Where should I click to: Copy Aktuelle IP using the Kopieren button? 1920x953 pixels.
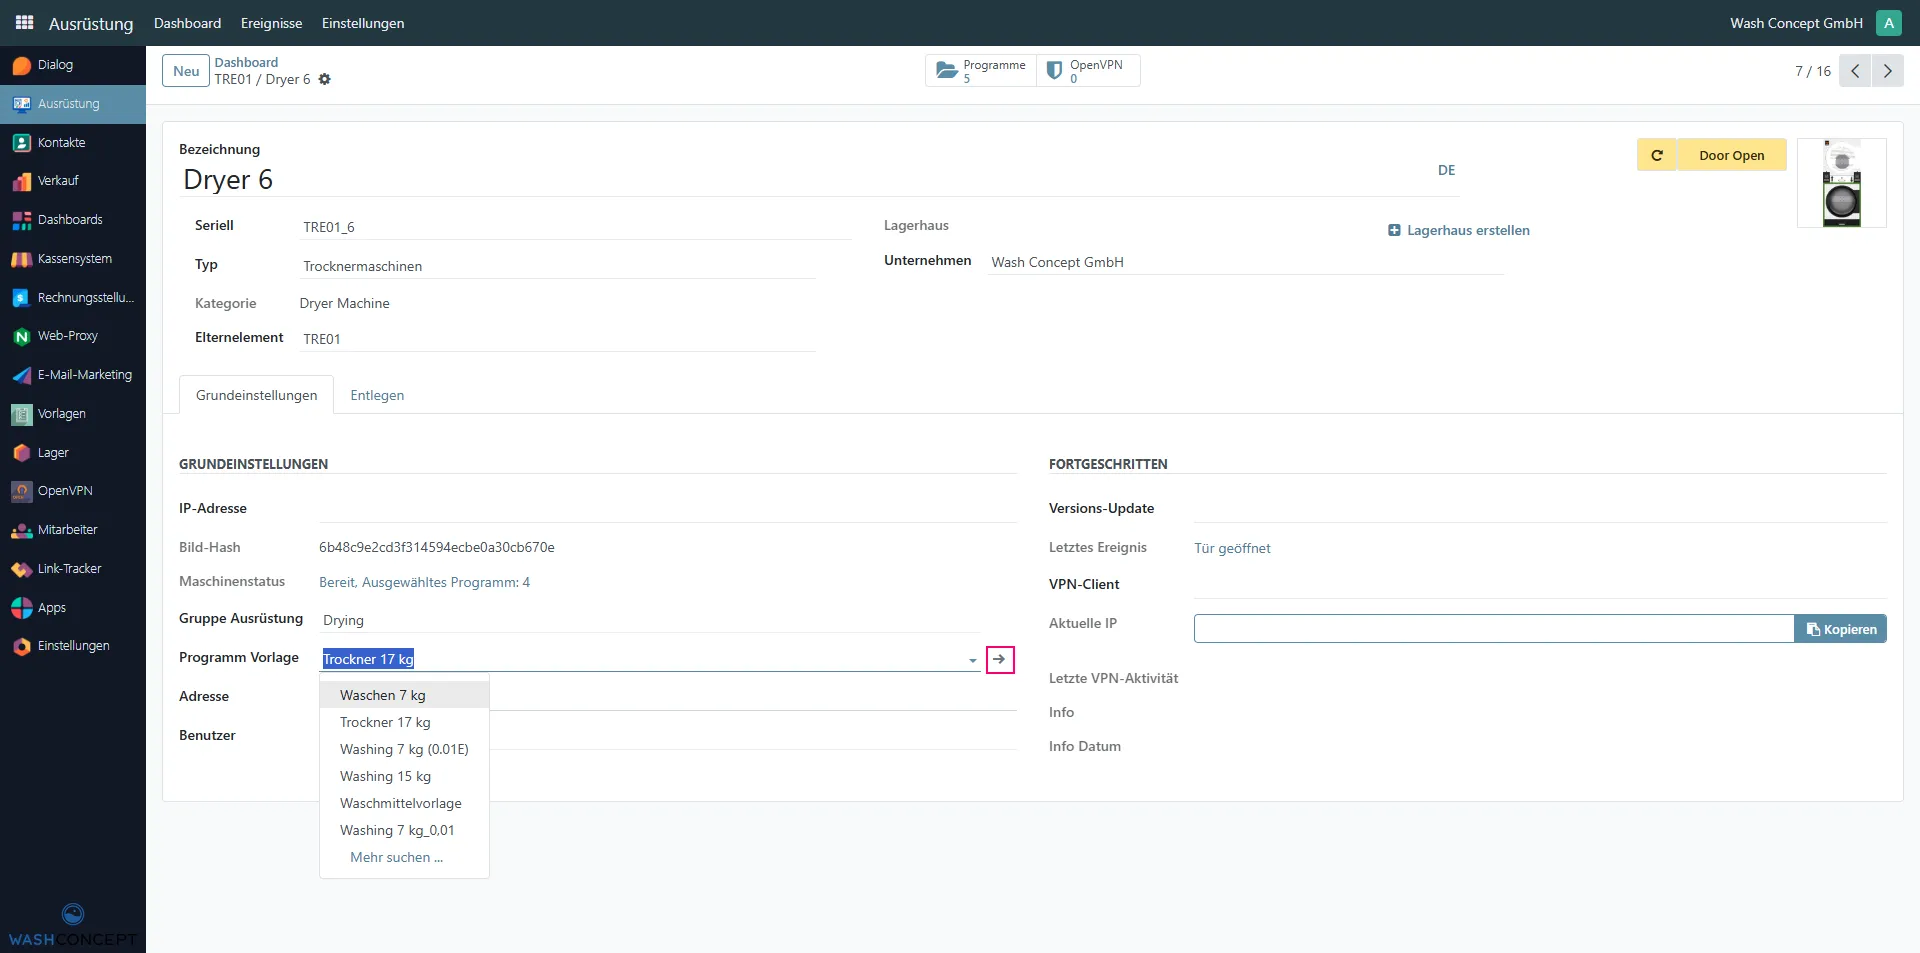click(x=1840, y=628)
